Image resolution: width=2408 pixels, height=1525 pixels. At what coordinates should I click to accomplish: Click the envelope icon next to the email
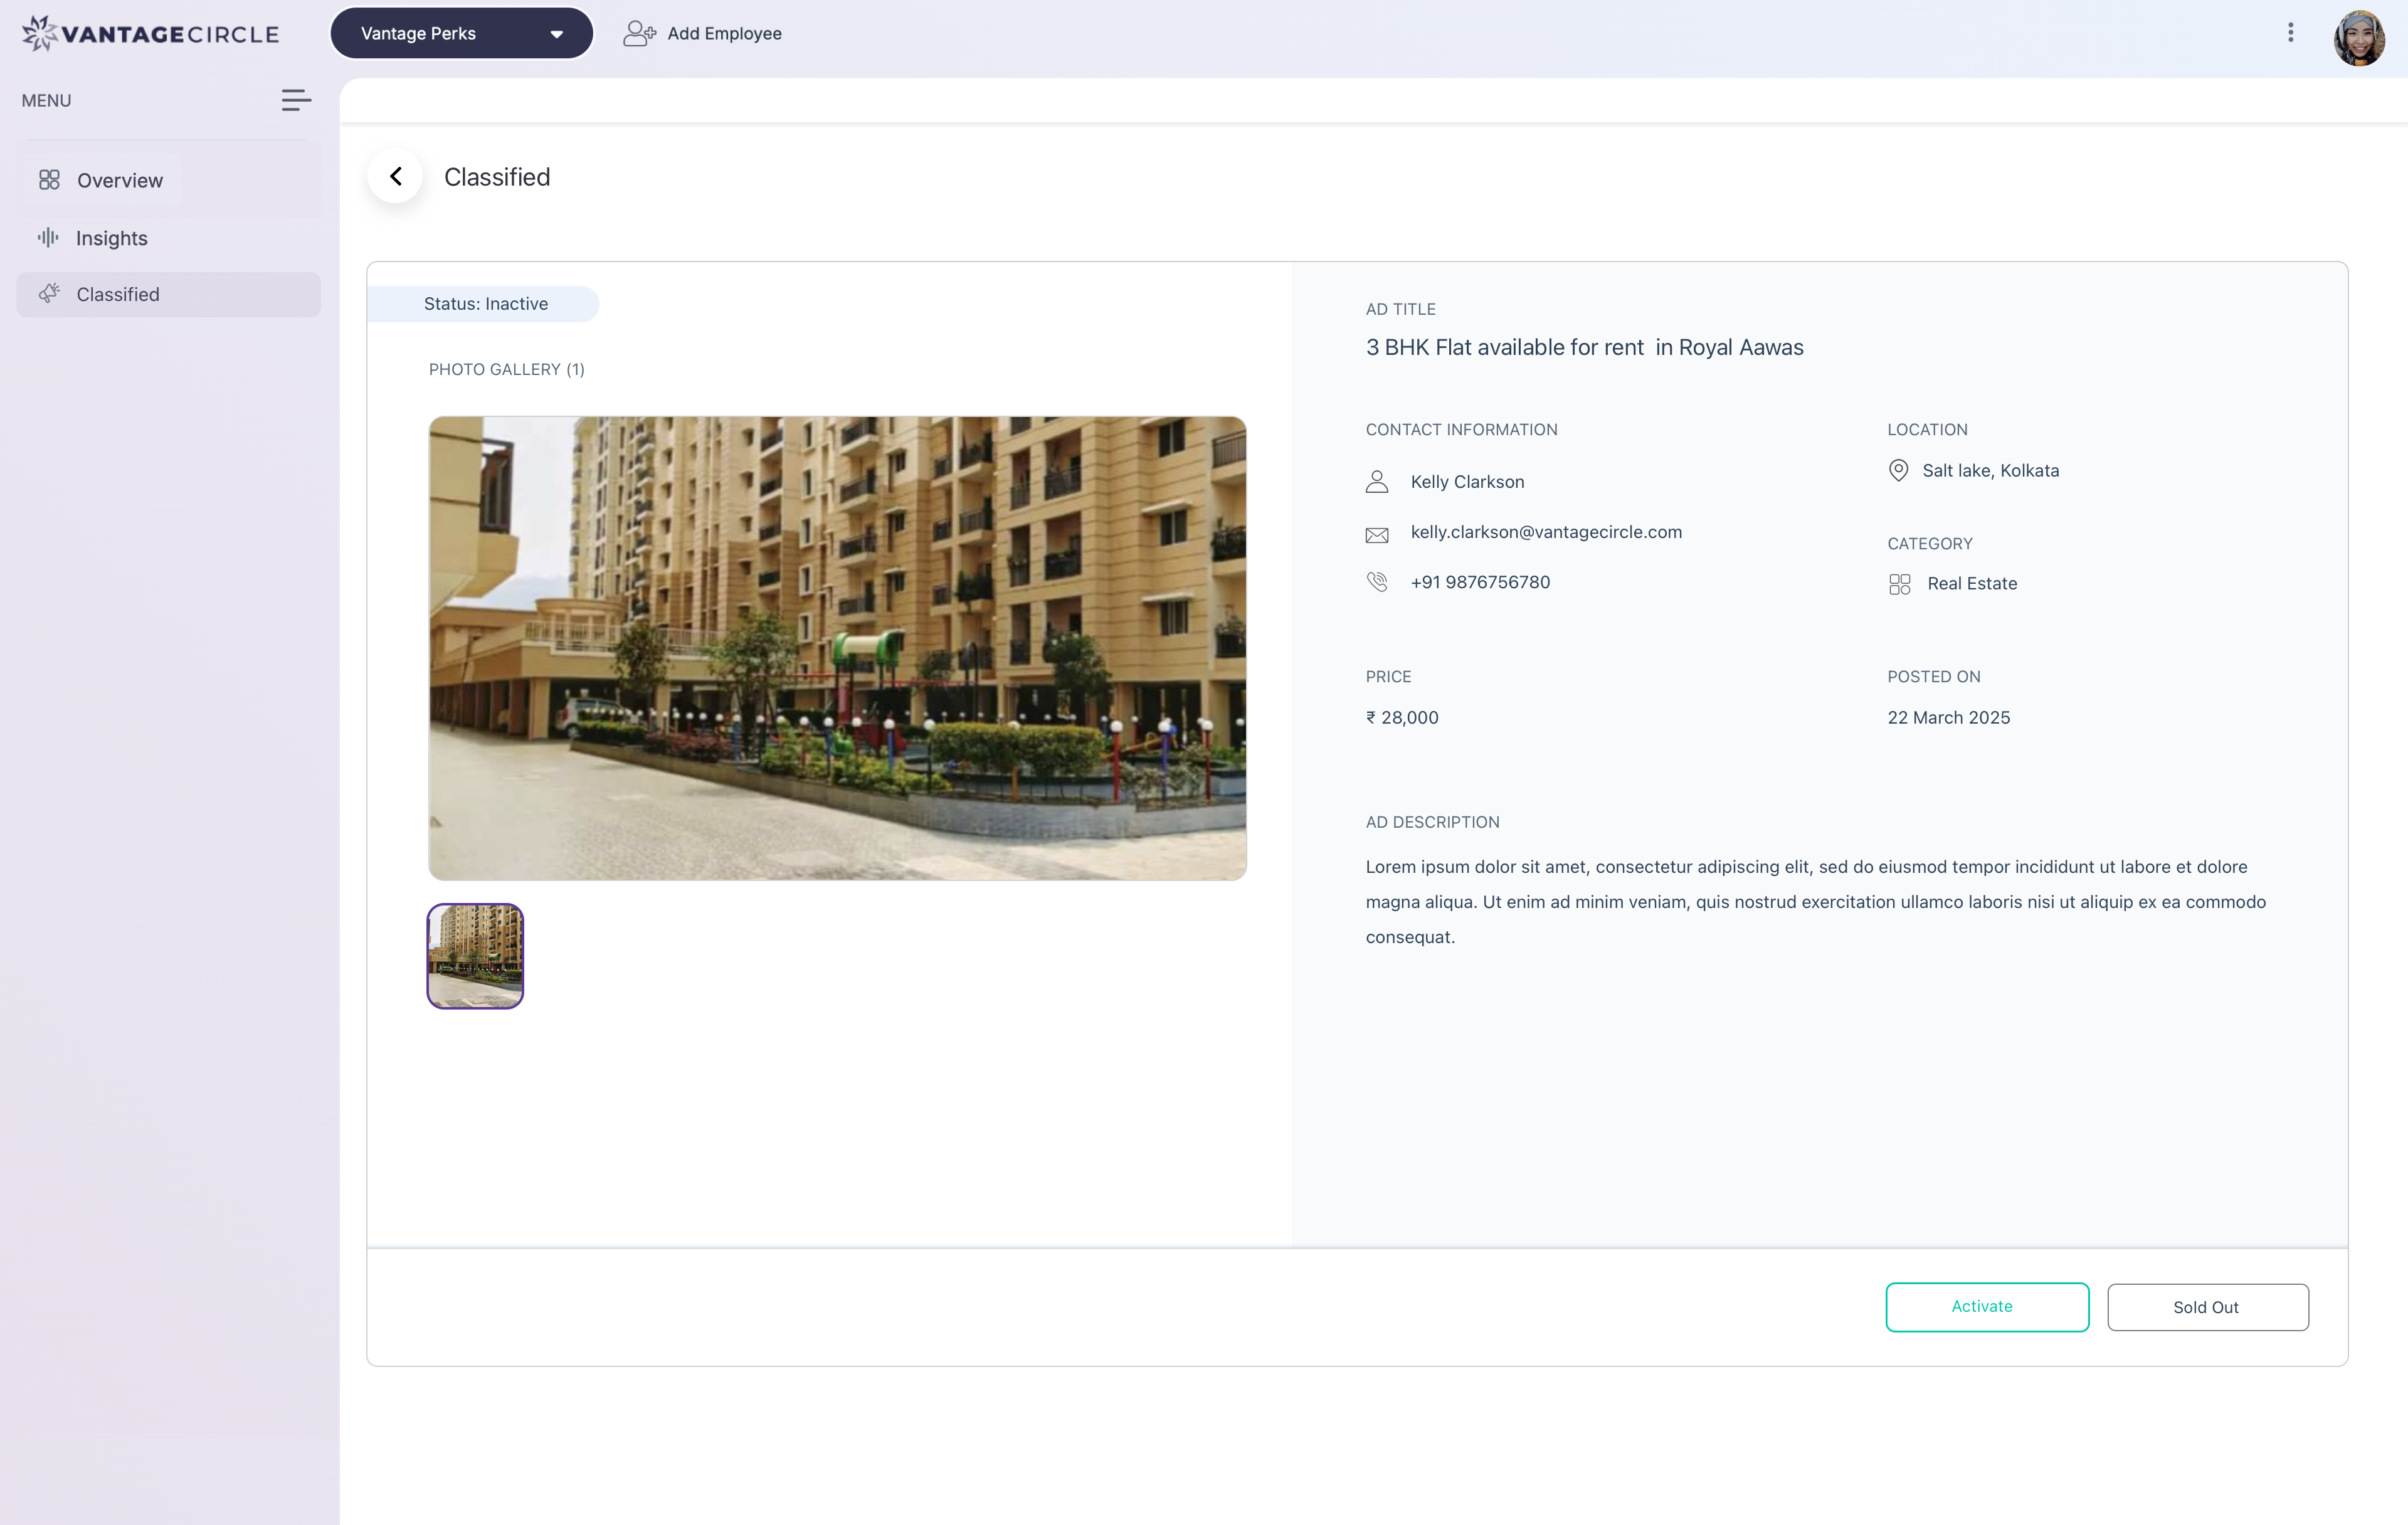[1377, 535]
